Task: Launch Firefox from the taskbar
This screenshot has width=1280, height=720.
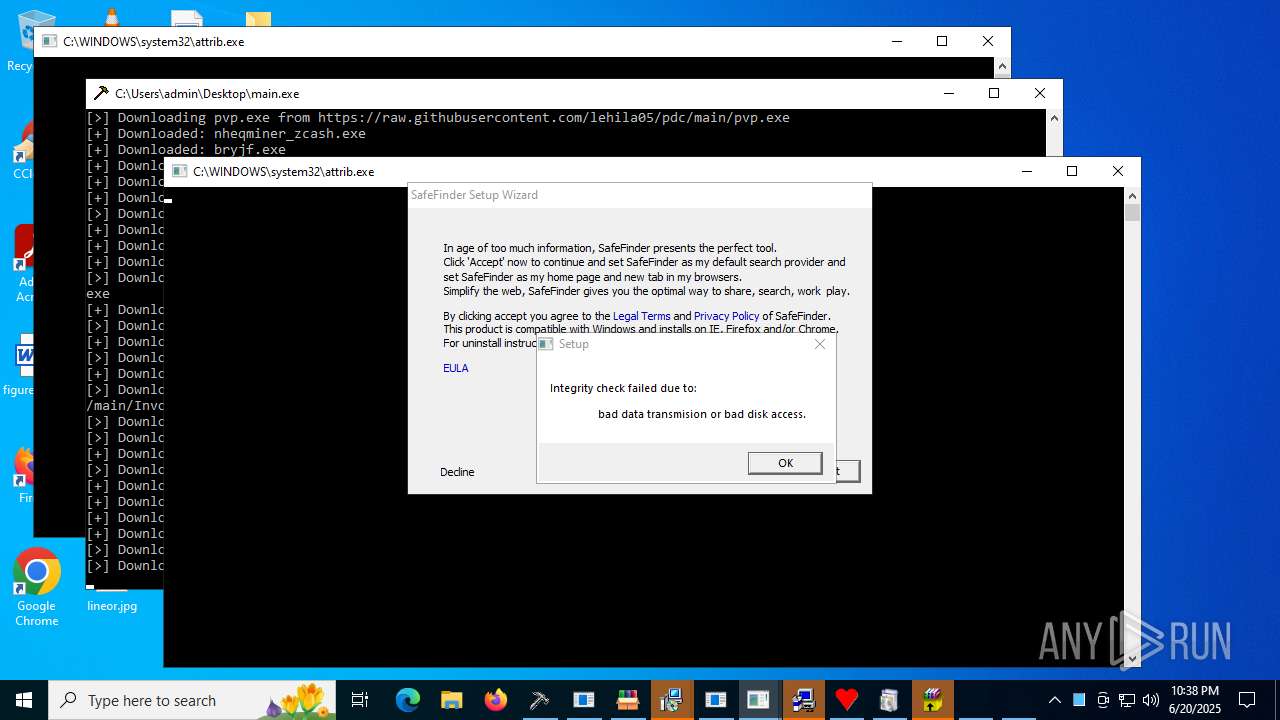Action: [495, 700]
